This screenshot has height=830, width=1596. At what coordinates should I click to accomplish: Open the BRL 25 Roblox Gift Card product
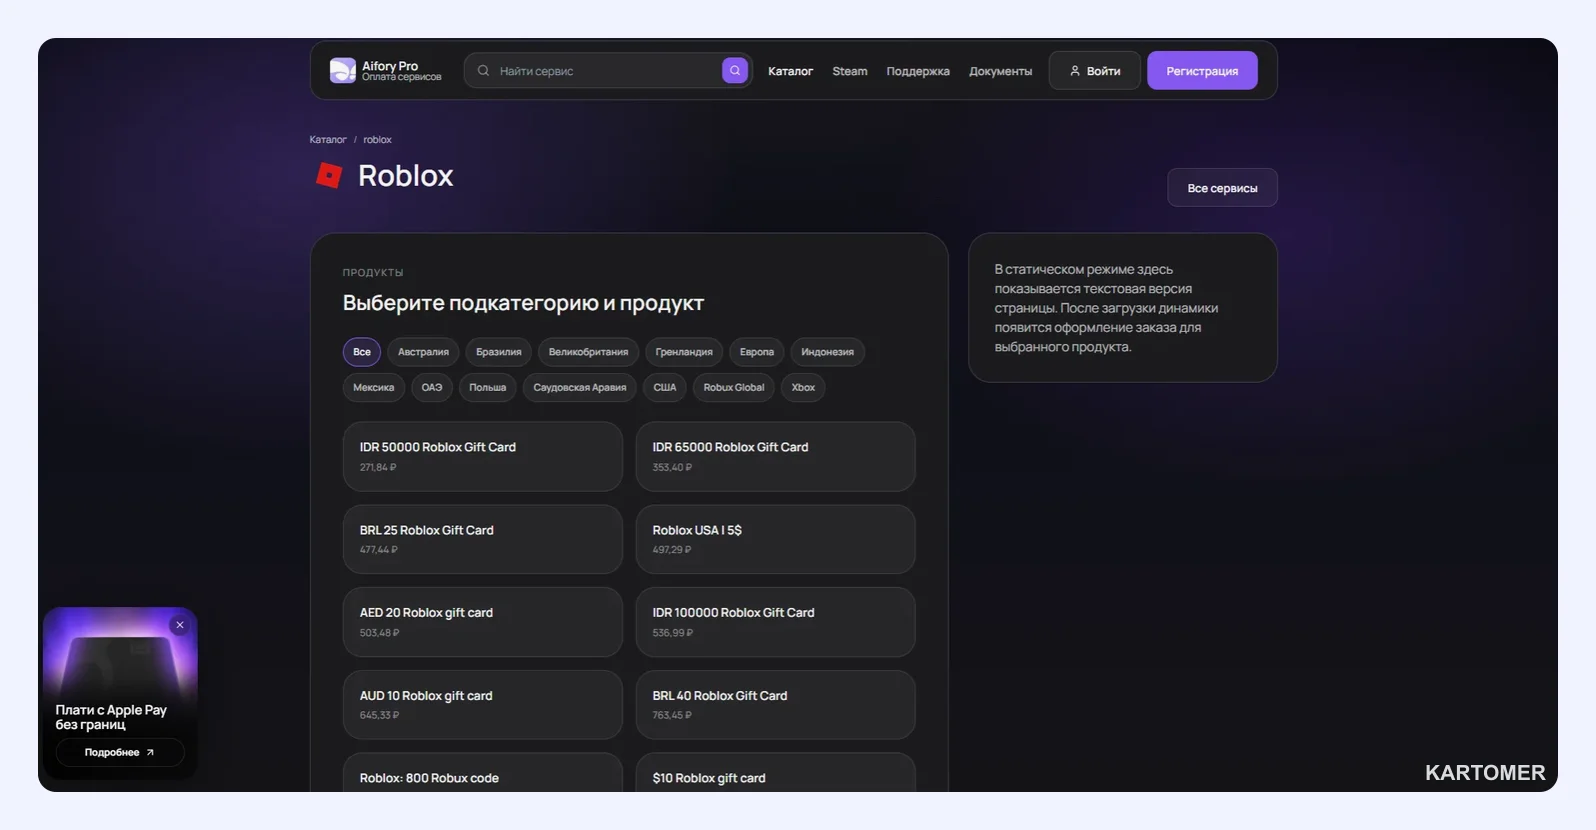click(x=483, y=540)
